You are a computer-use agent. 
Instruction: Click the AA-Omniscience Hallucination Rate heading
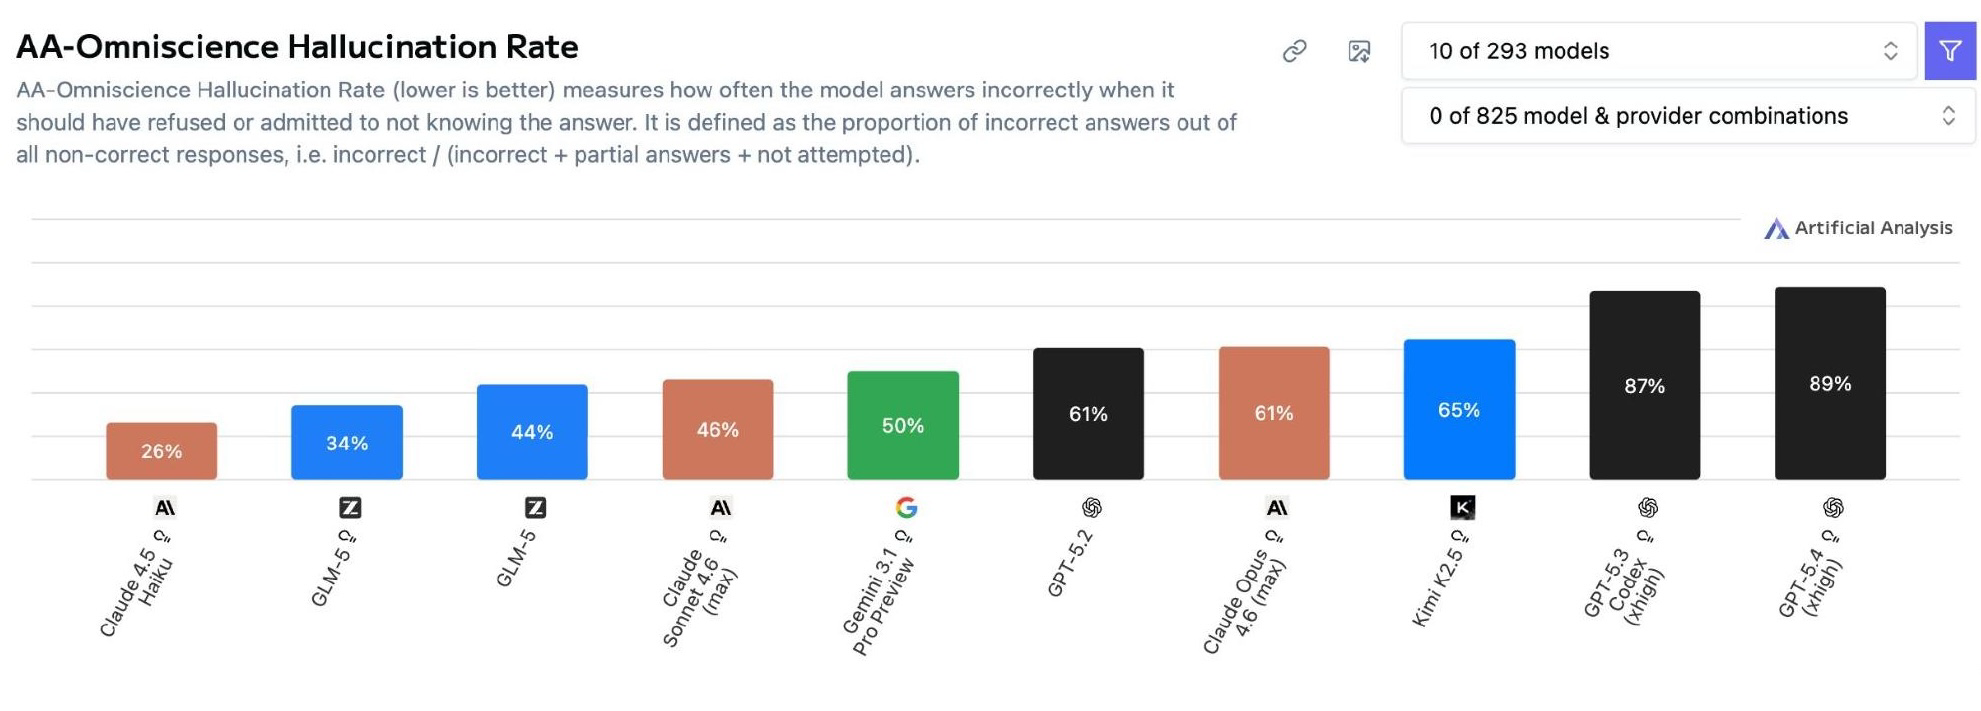[297, 47]
